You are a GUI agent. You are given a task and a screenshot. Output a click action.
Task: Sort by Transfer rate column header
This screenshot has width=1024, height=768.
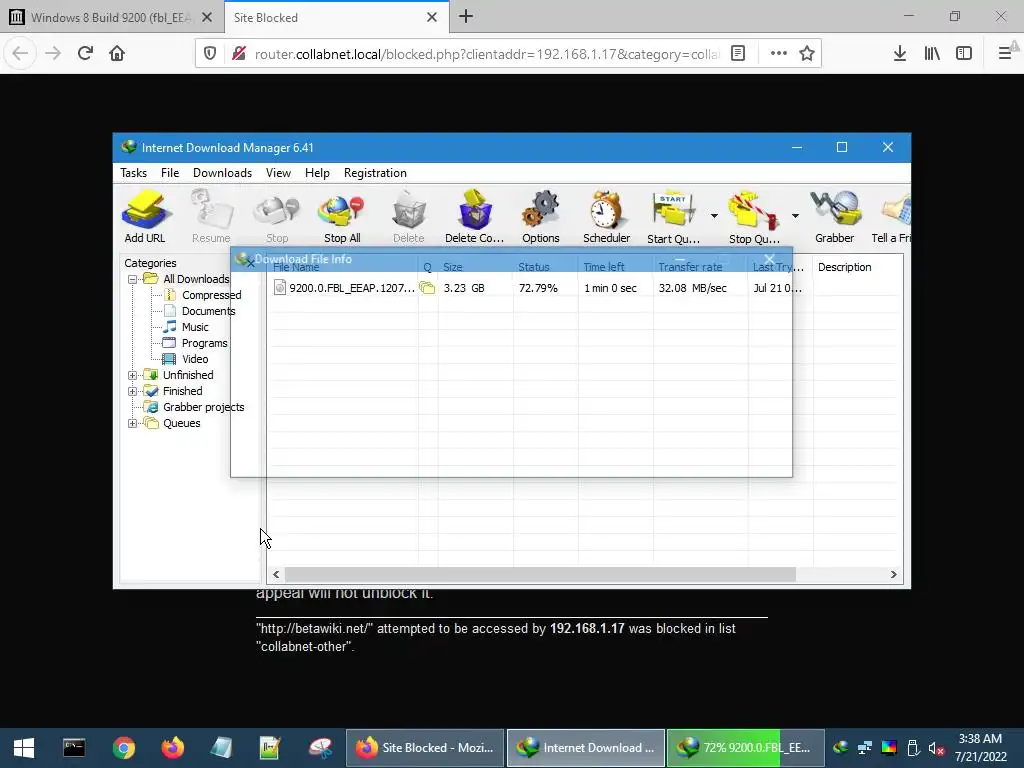(700, 267)
